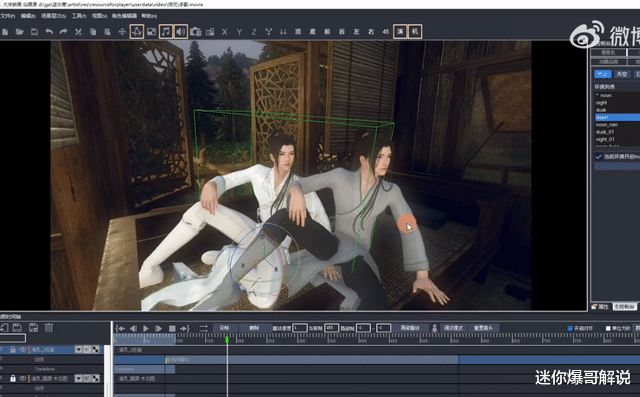Click the green timeline playhead marker
Image resolution: width=640 pixels, height=397 pixels.
point(227,339)
